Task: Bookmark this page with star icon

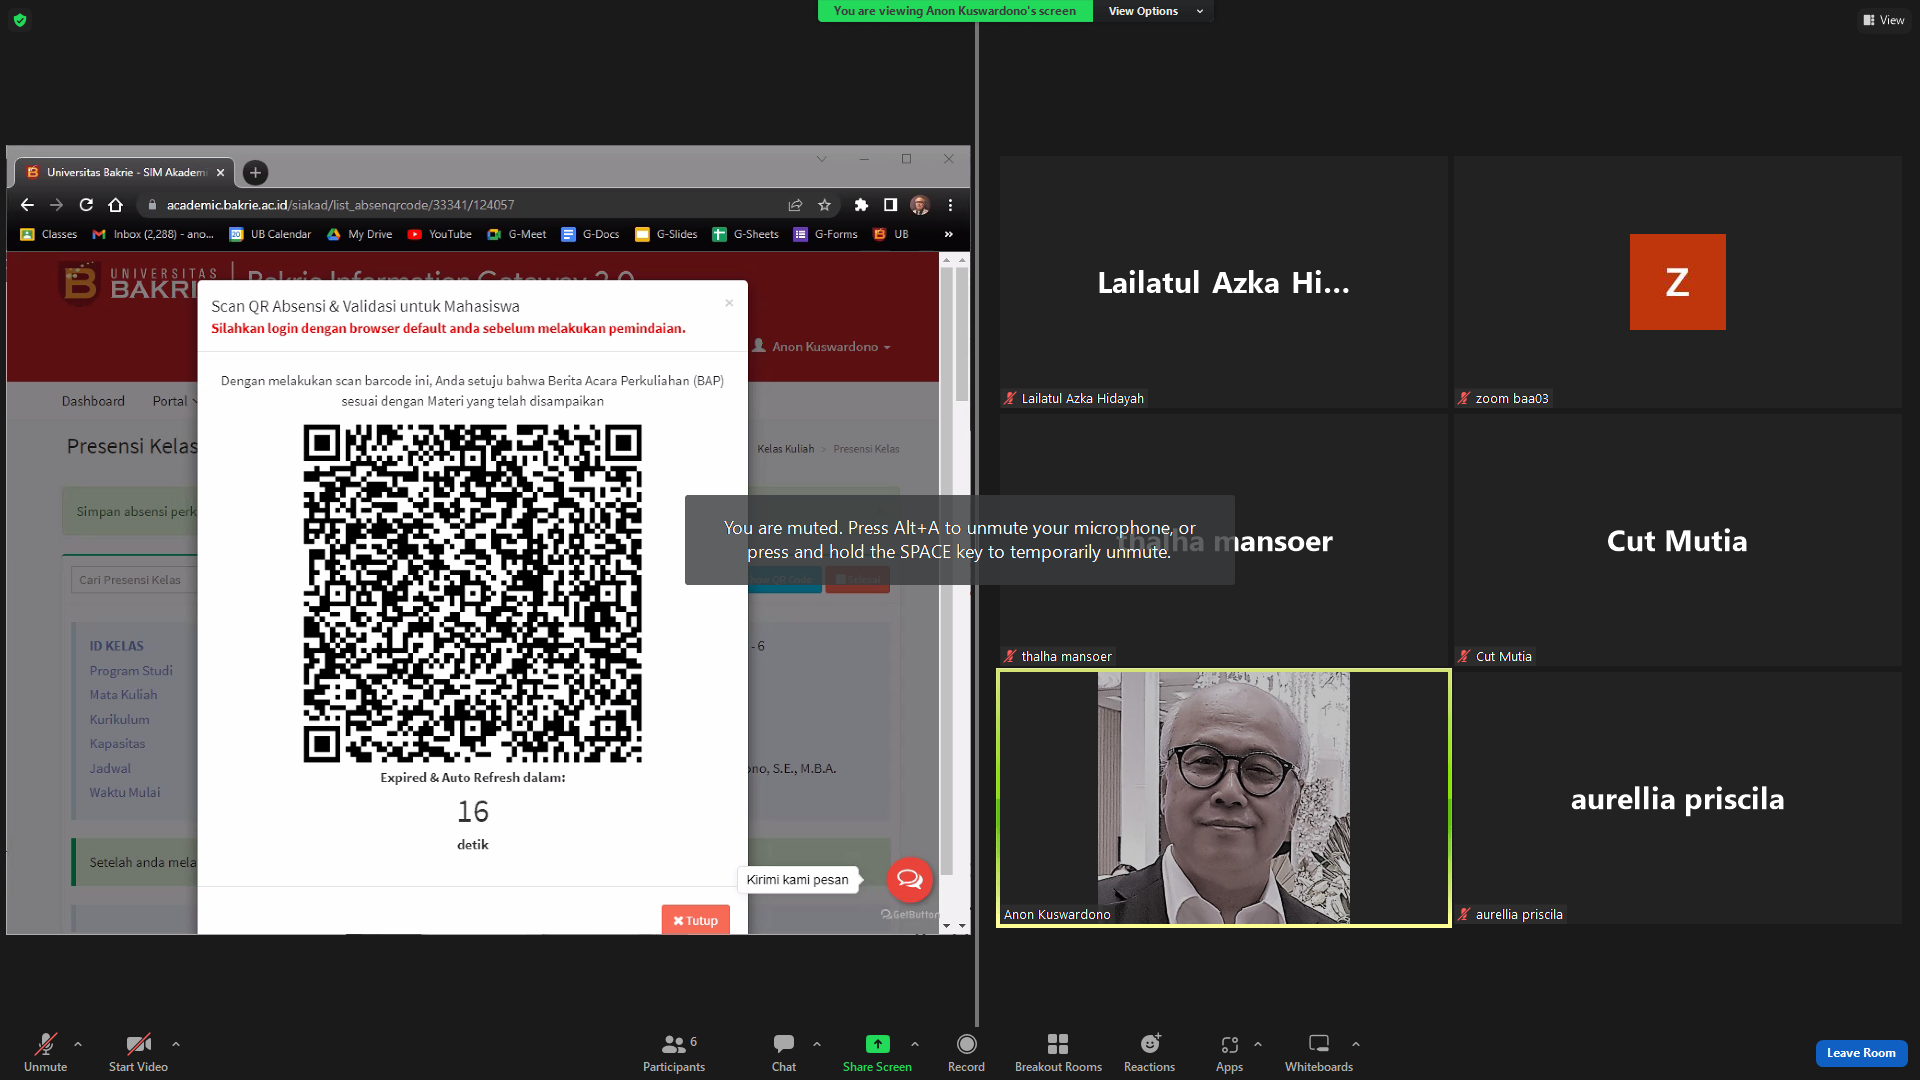Action: [x=825, y=205]
